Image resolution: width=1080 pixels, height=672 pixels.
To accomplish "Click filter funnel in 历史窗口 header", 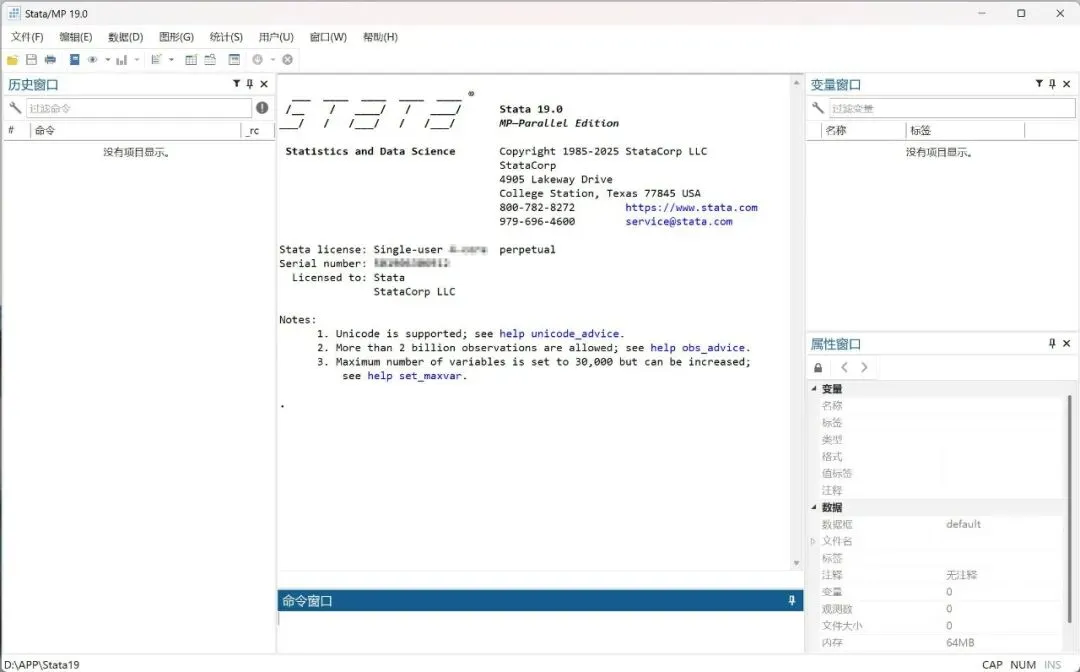I will 236,83.
